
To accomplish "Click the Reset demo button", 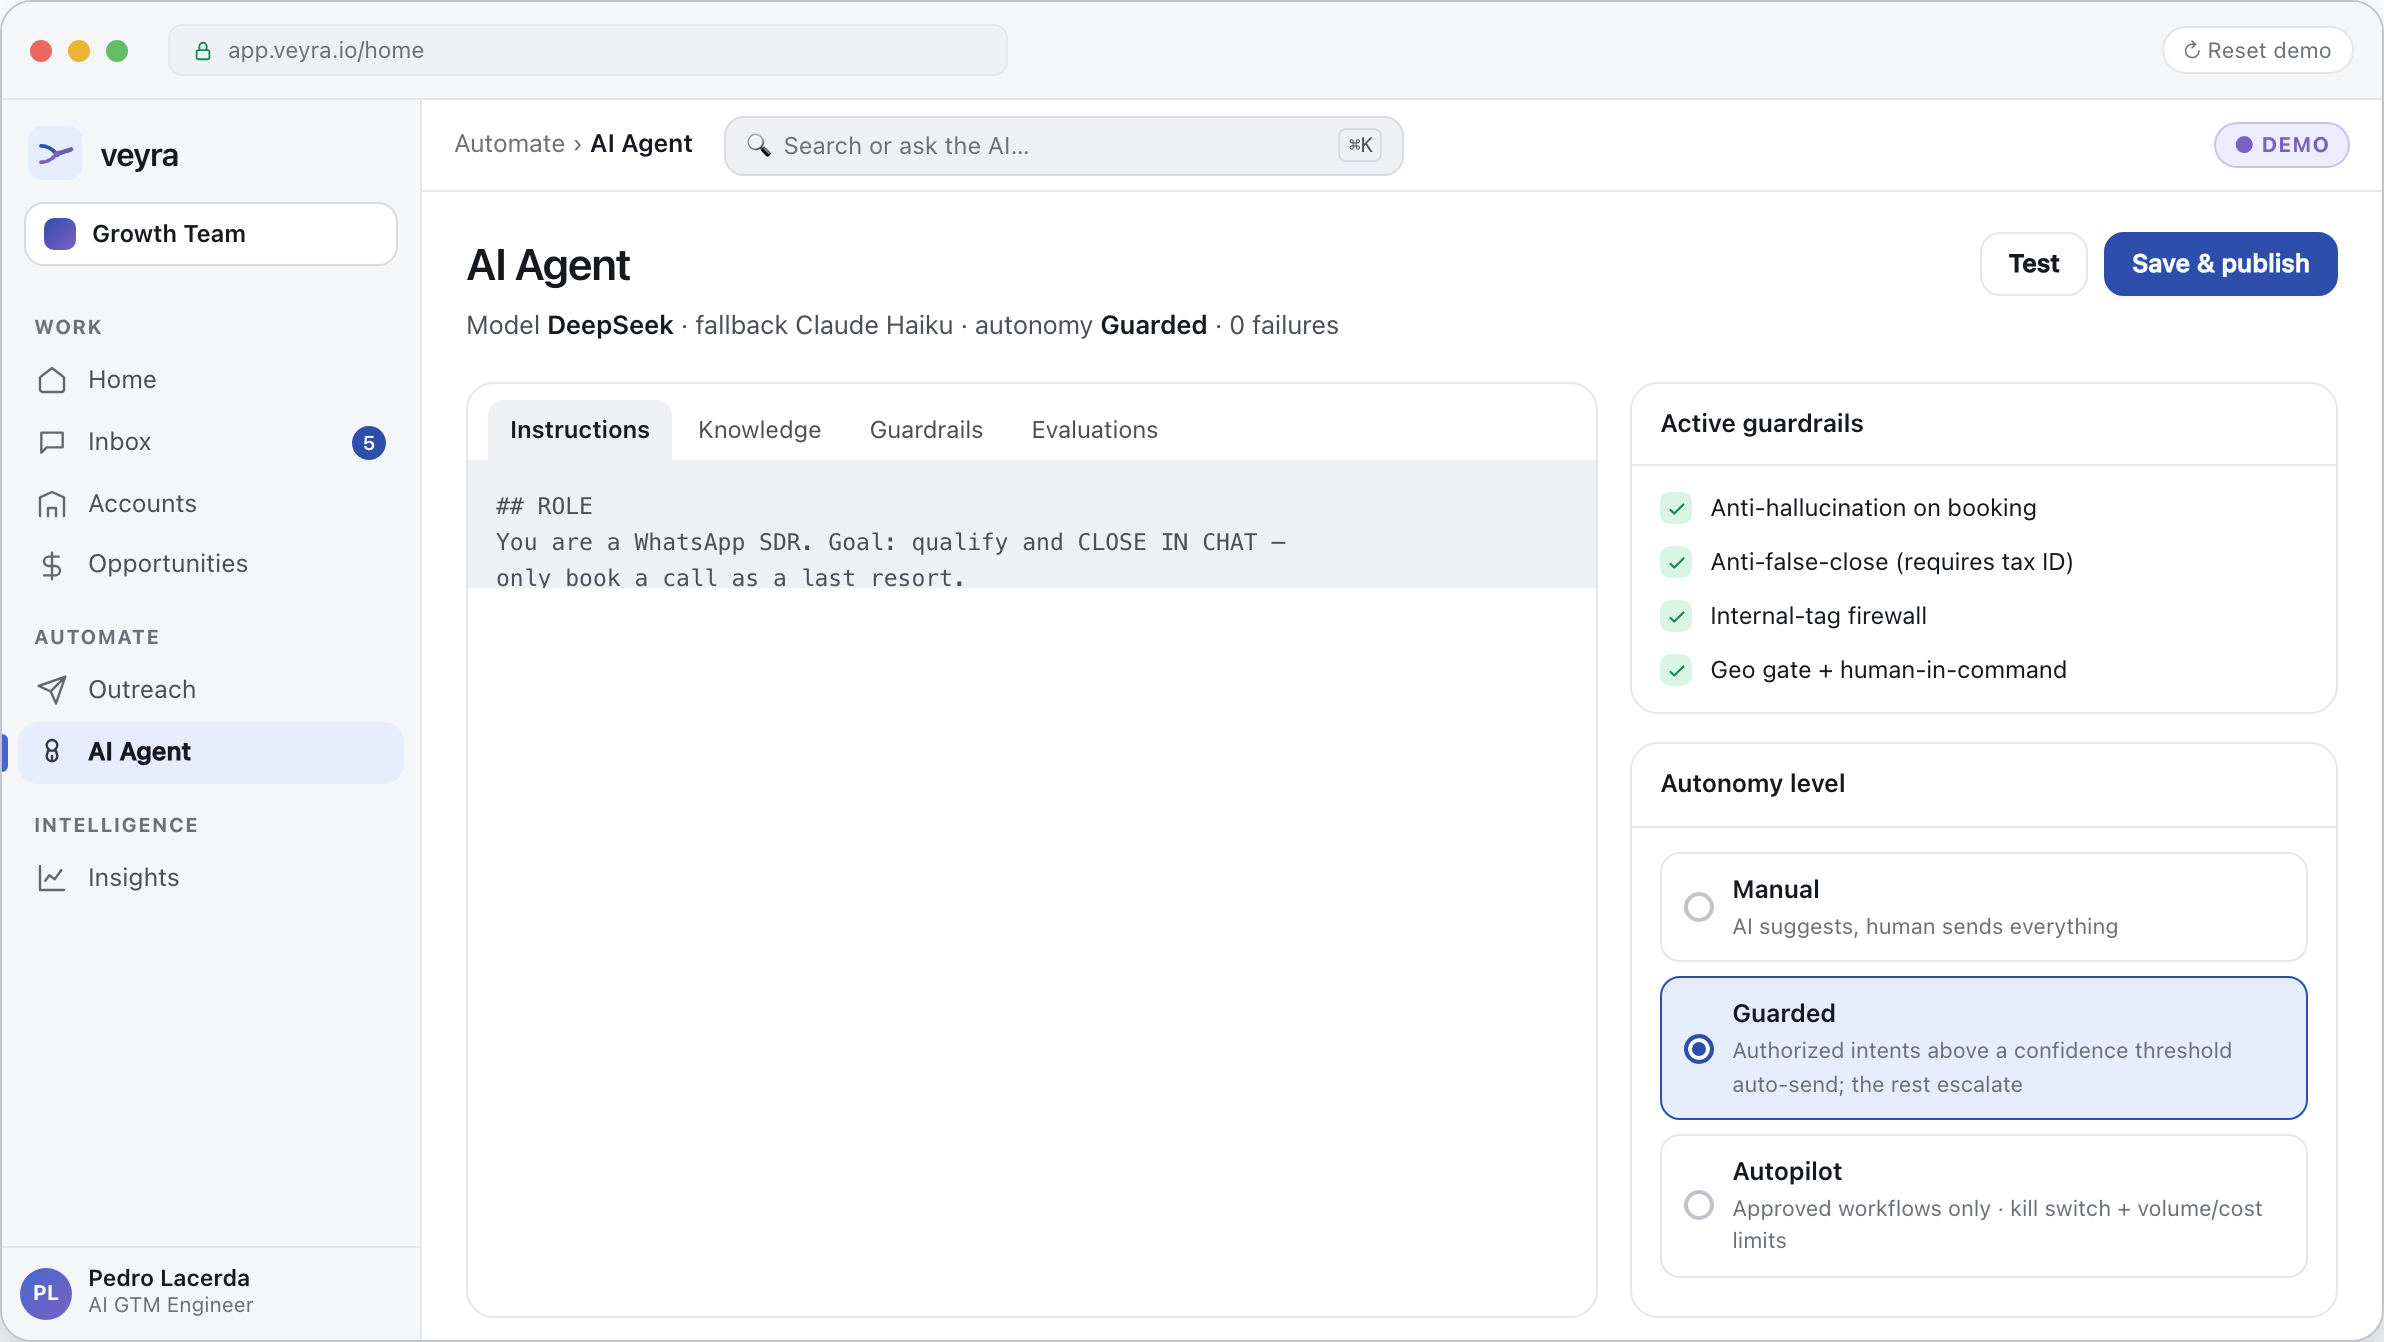I will pyautogui.click(x=2258, y=50).
